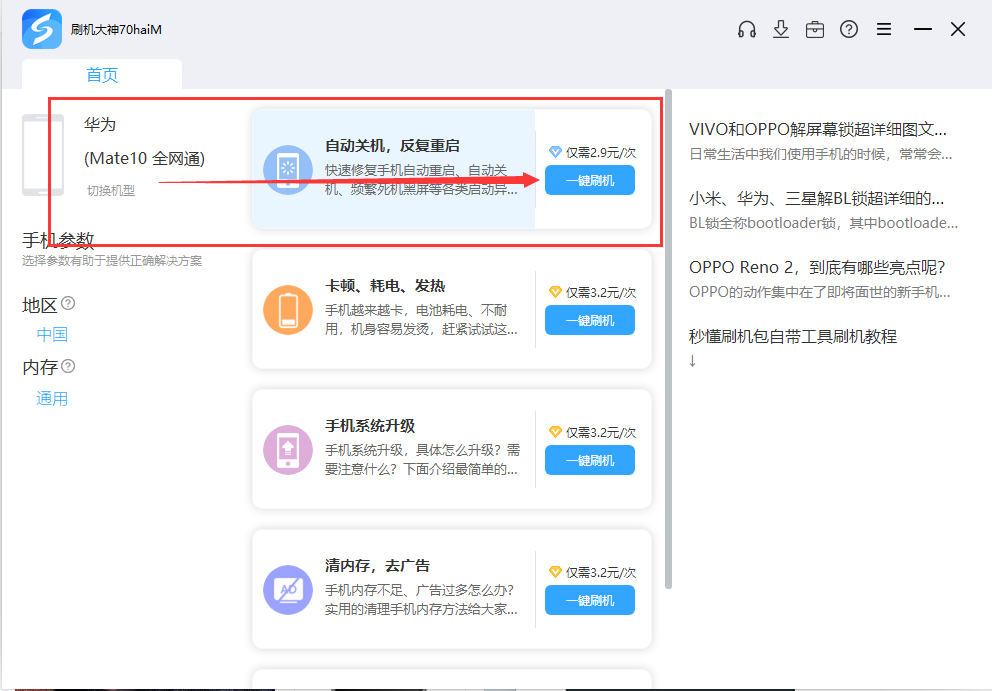Click the 清内存，去广告 card title

tap(378, 565)
